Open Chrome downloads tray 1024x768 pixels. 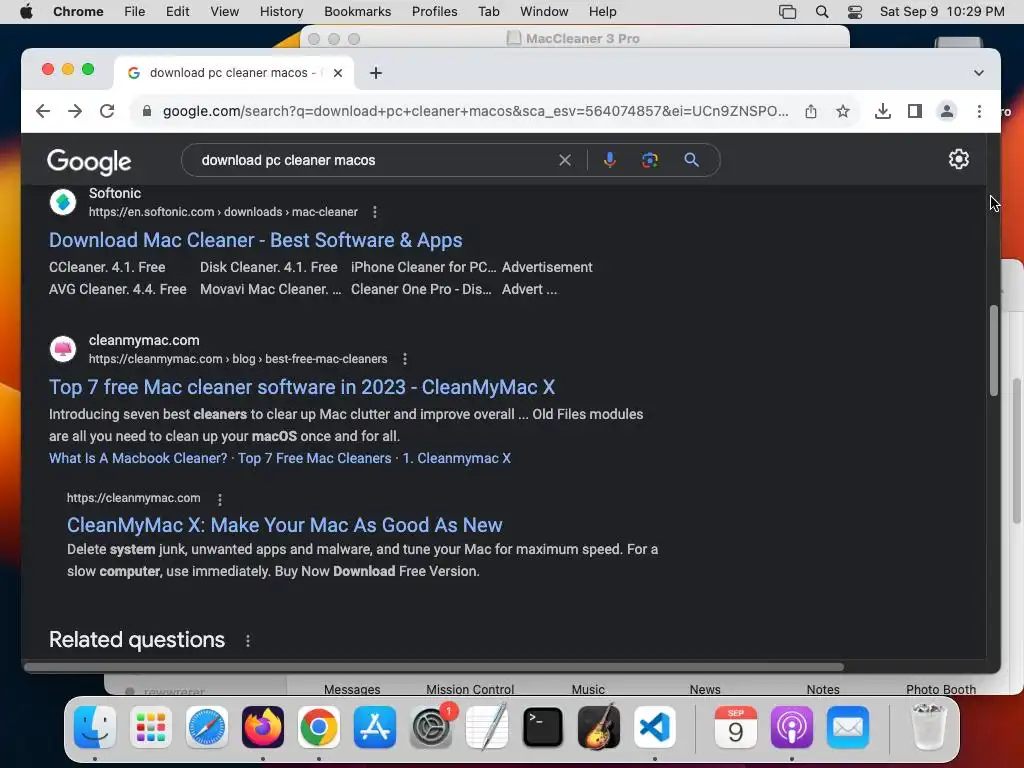(x=882, y=112)
